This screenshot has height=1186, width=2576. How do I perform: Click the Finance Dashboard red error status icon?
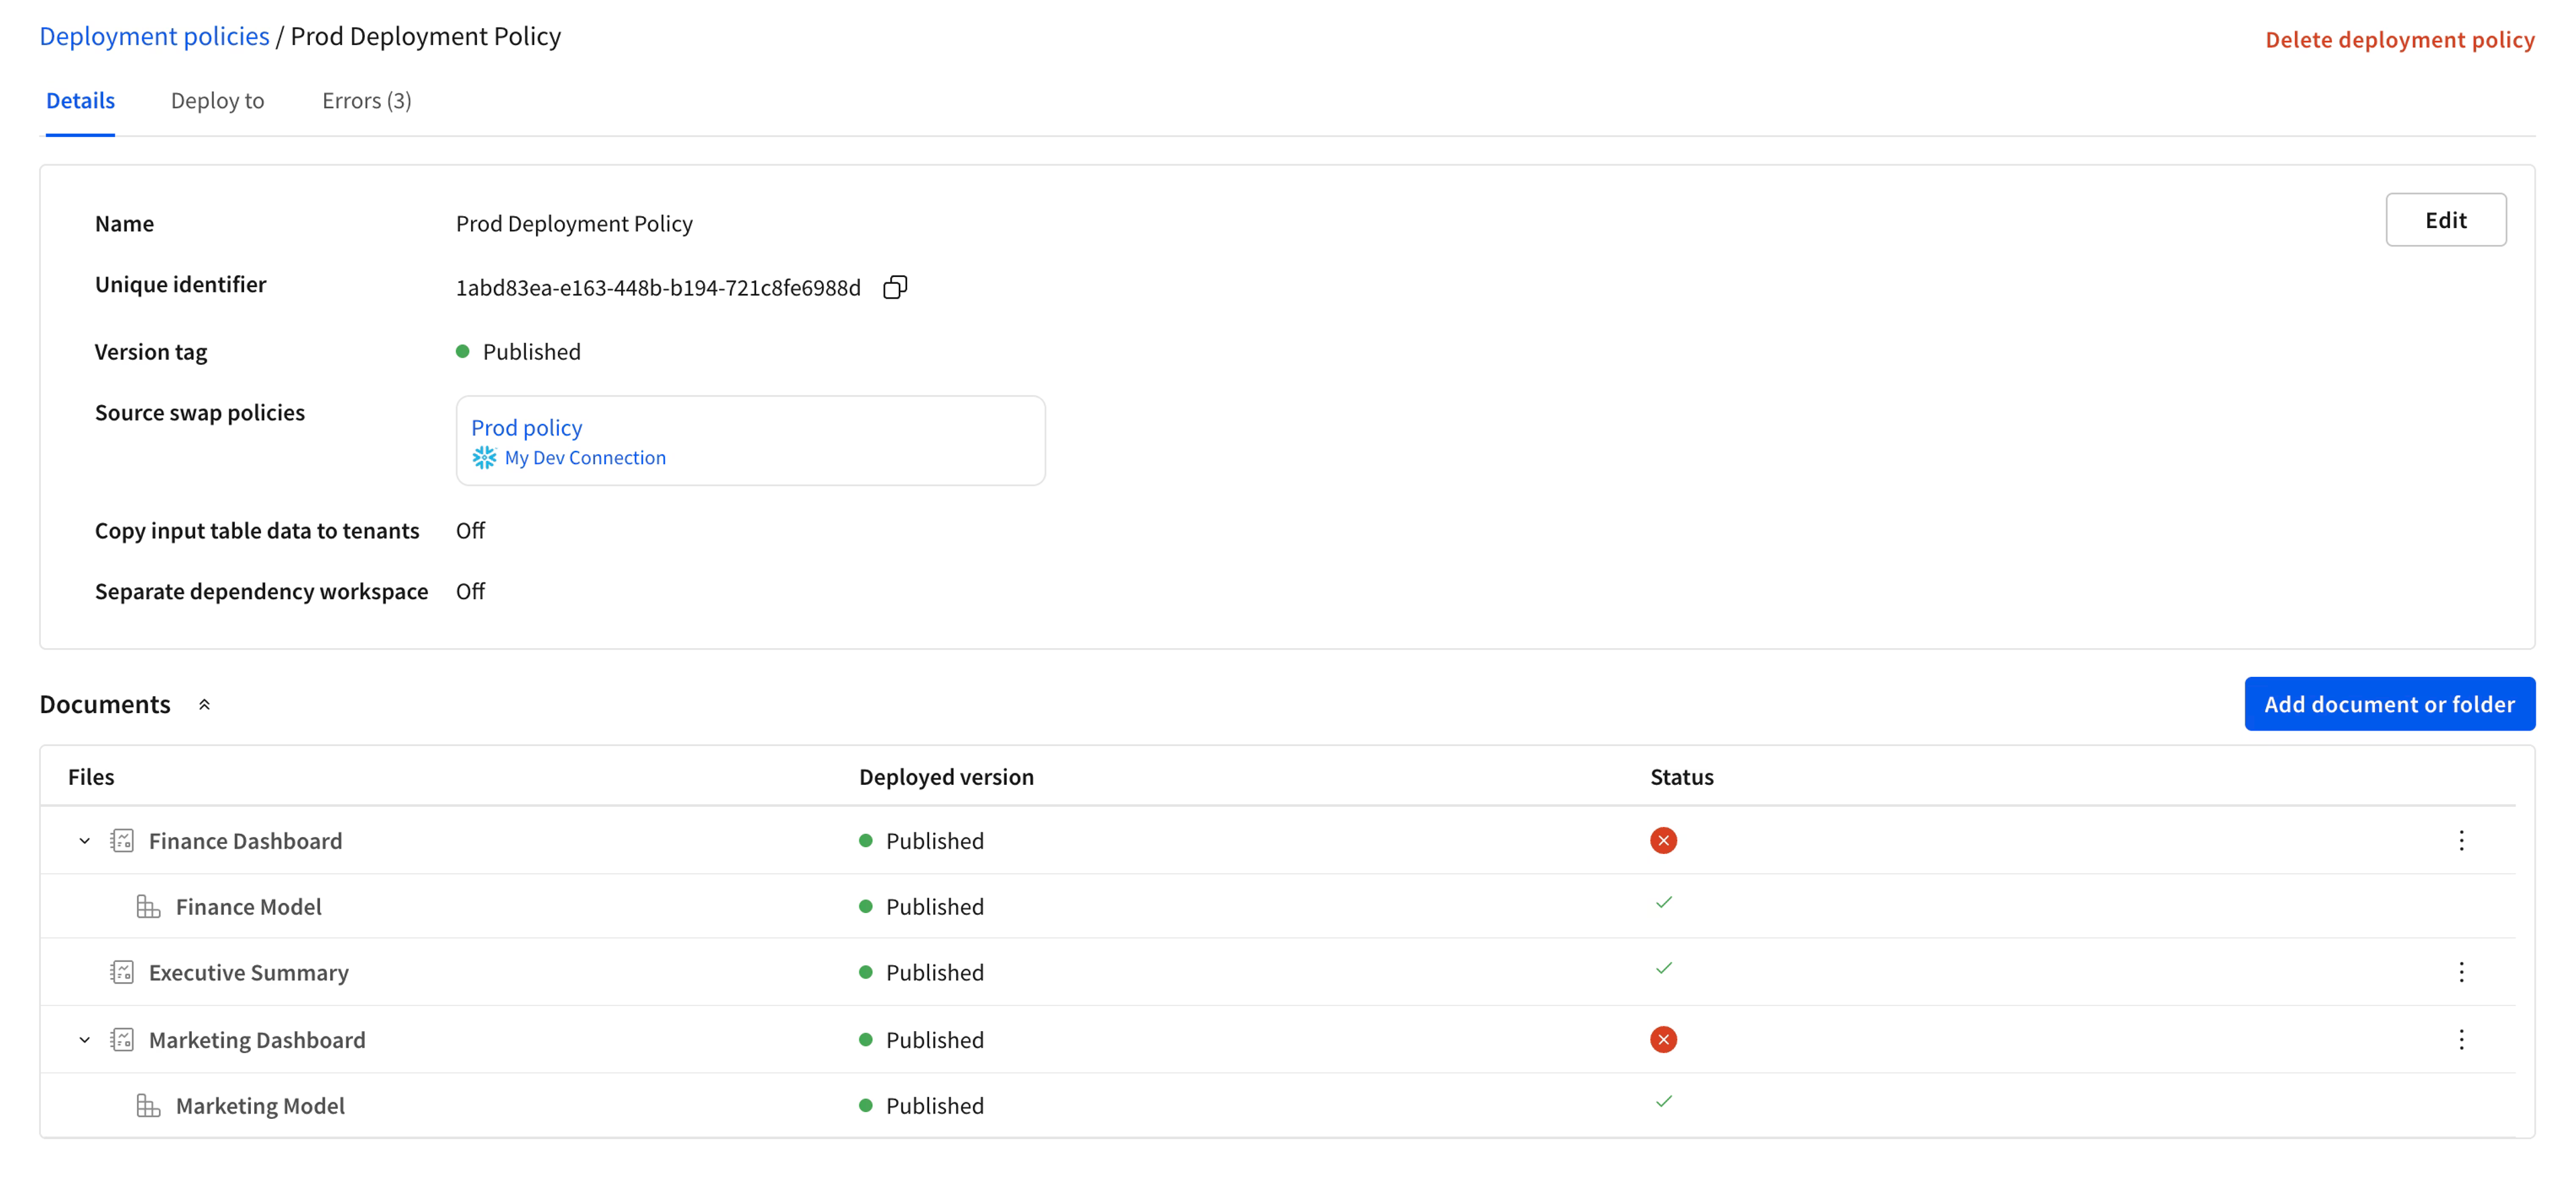1663,840
